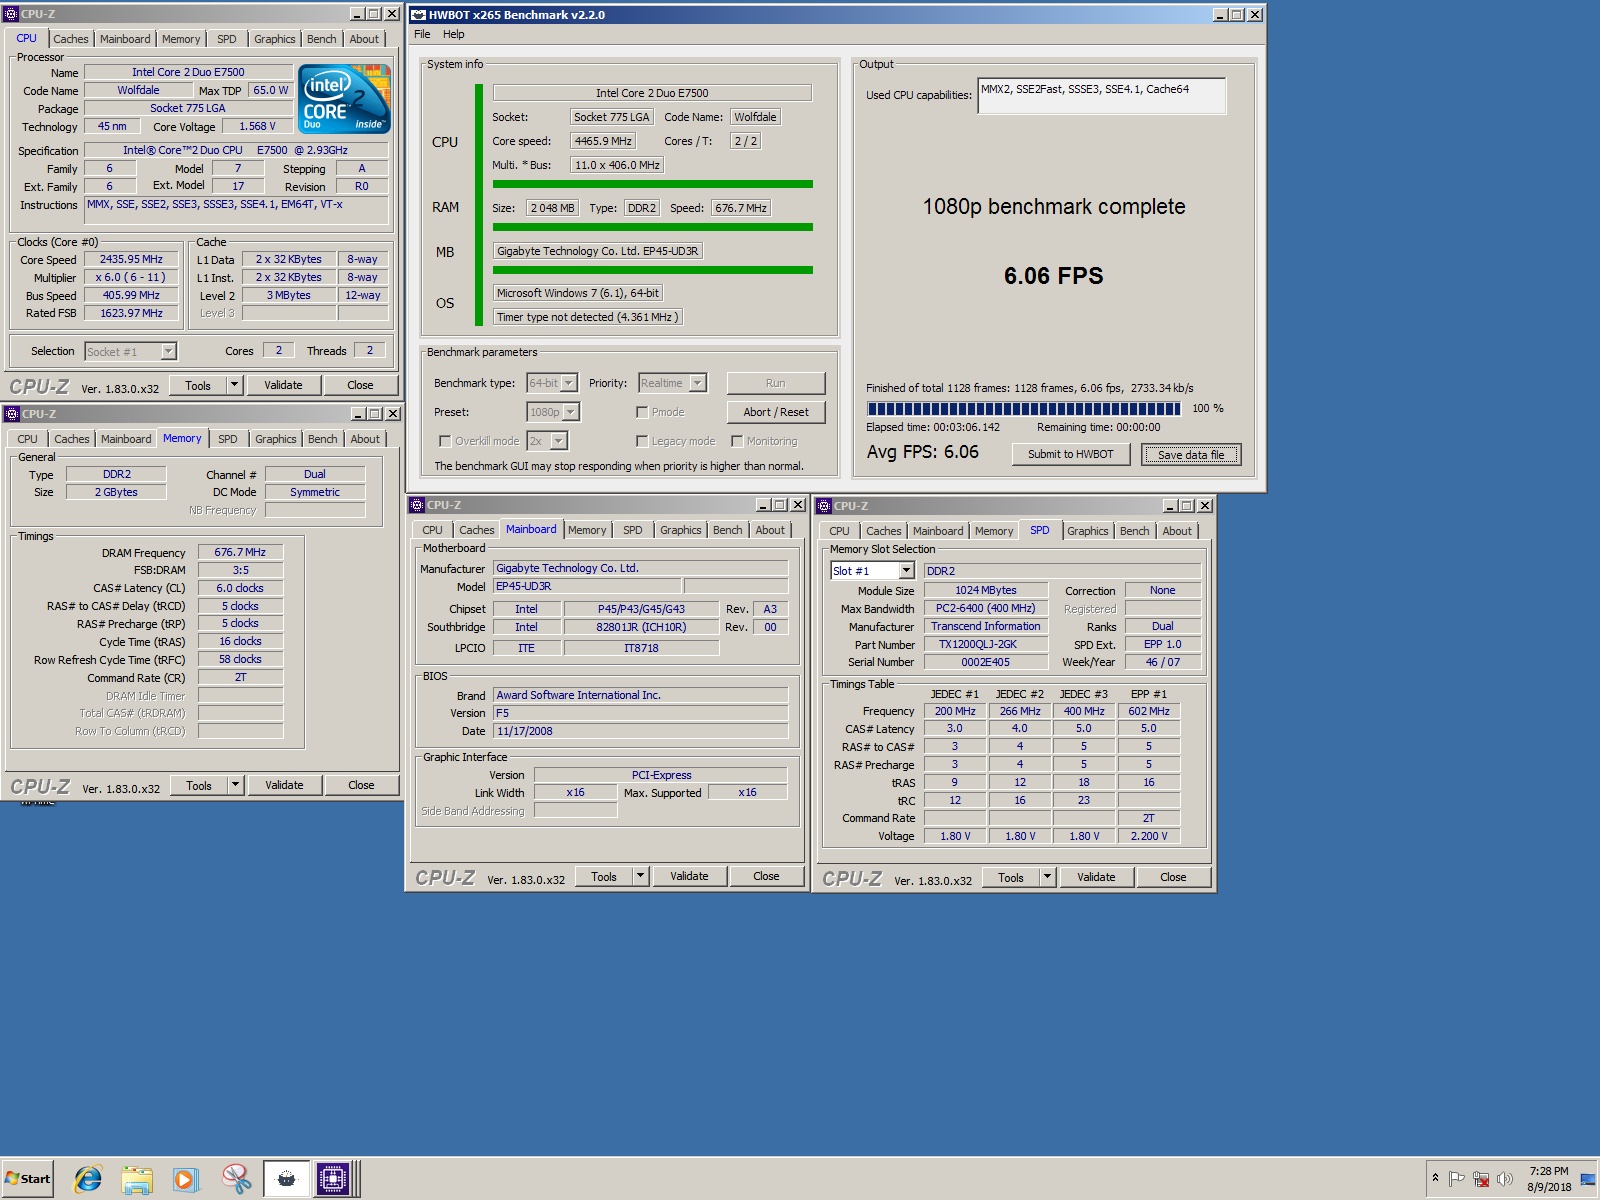
Task: Expand Tools arrow in Mainboard window
Action: [640, 876]
